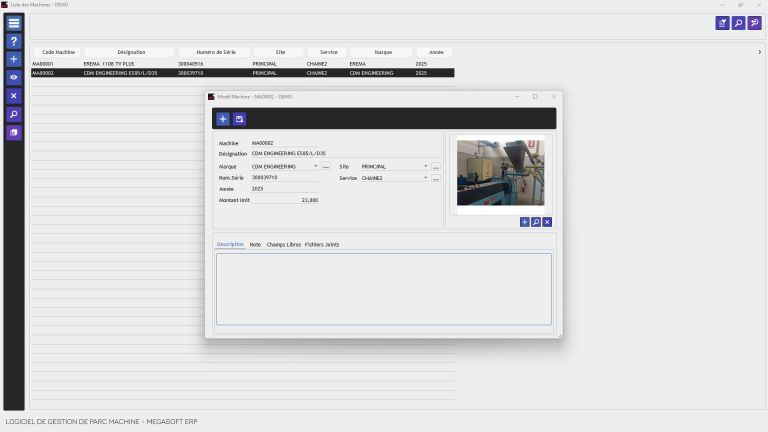Click the Année column header
Screen dimensions: 768x432
(435, 52)
